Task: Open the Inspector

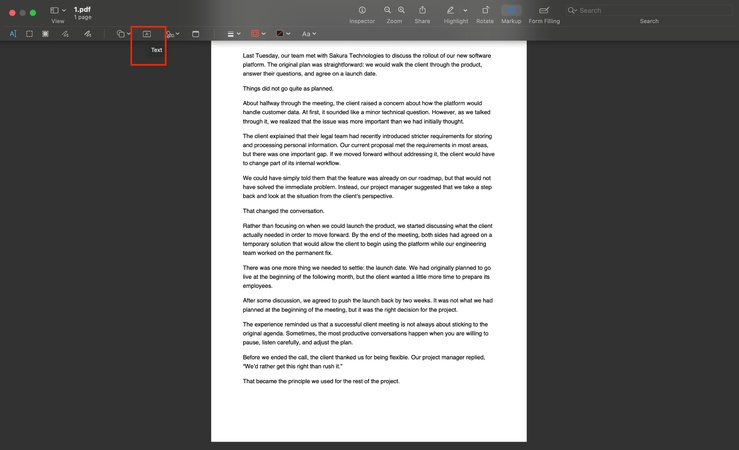Action: tap(362, 10)
